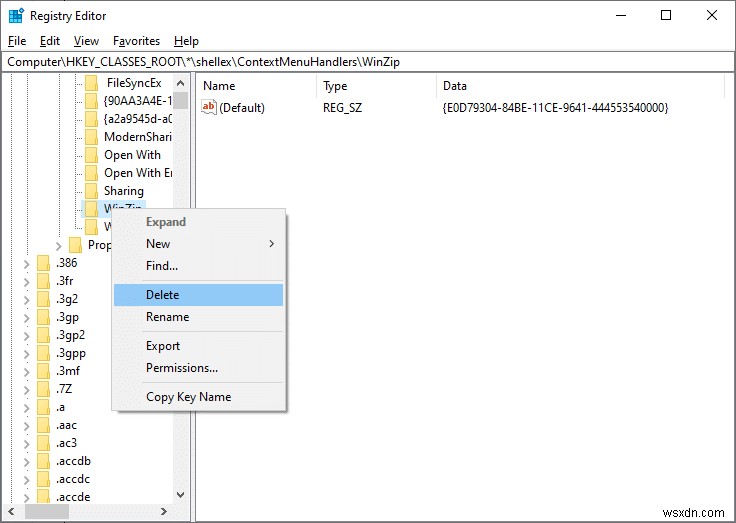Click the .ac3 folder icon

(x=43, y=443)
